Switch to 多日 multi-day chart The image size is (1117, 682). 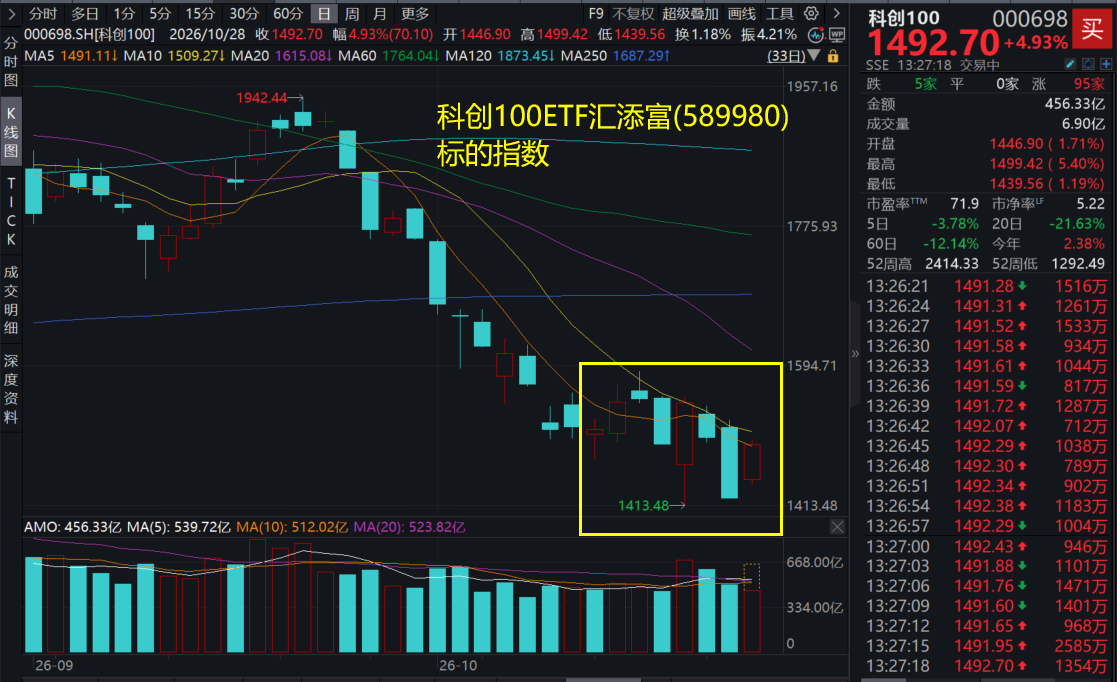[85, 14]
